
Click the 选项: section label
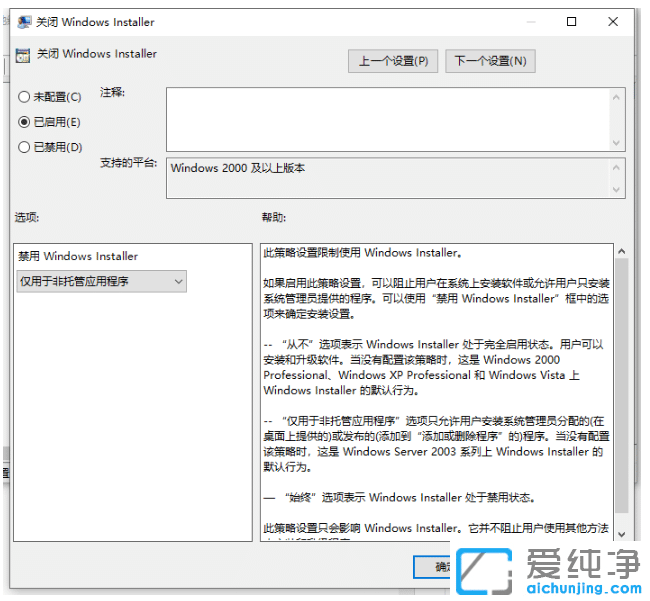[x=27, y=217]
